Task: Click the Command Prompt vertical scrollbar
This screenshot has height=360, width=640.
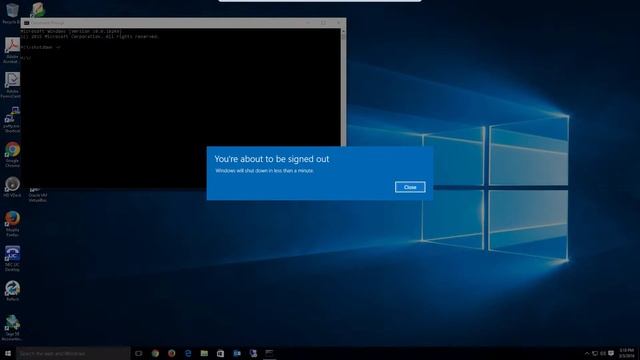Action: coord(343,87)
